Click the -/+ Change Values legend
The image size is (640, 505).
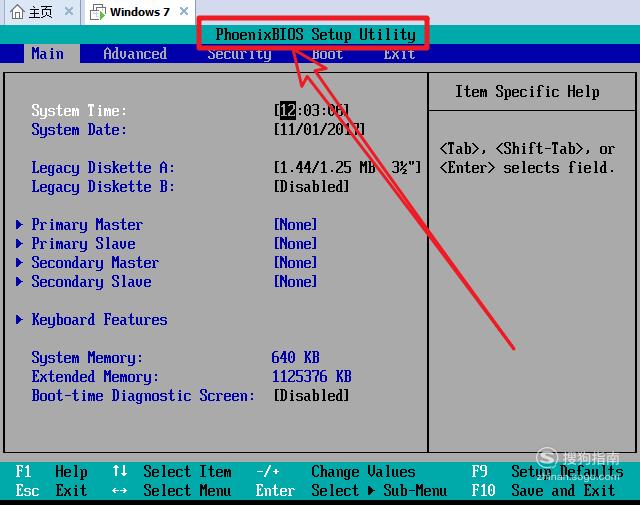(x=336, y=472)
